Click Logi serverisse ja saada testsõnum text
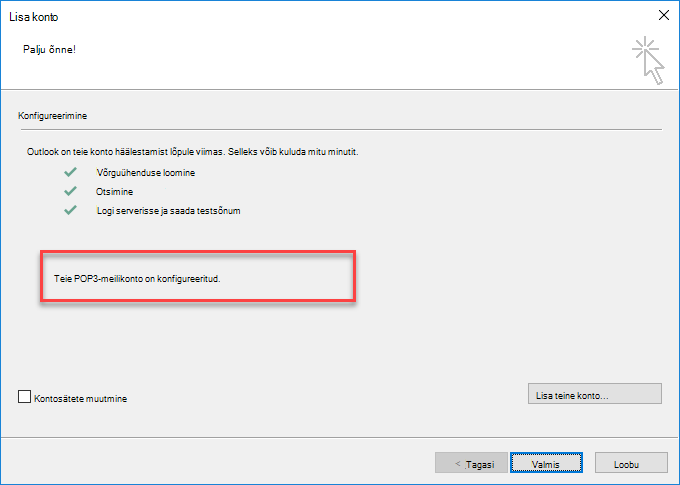This screenshot has height=485, width=680. pos(168,211)
